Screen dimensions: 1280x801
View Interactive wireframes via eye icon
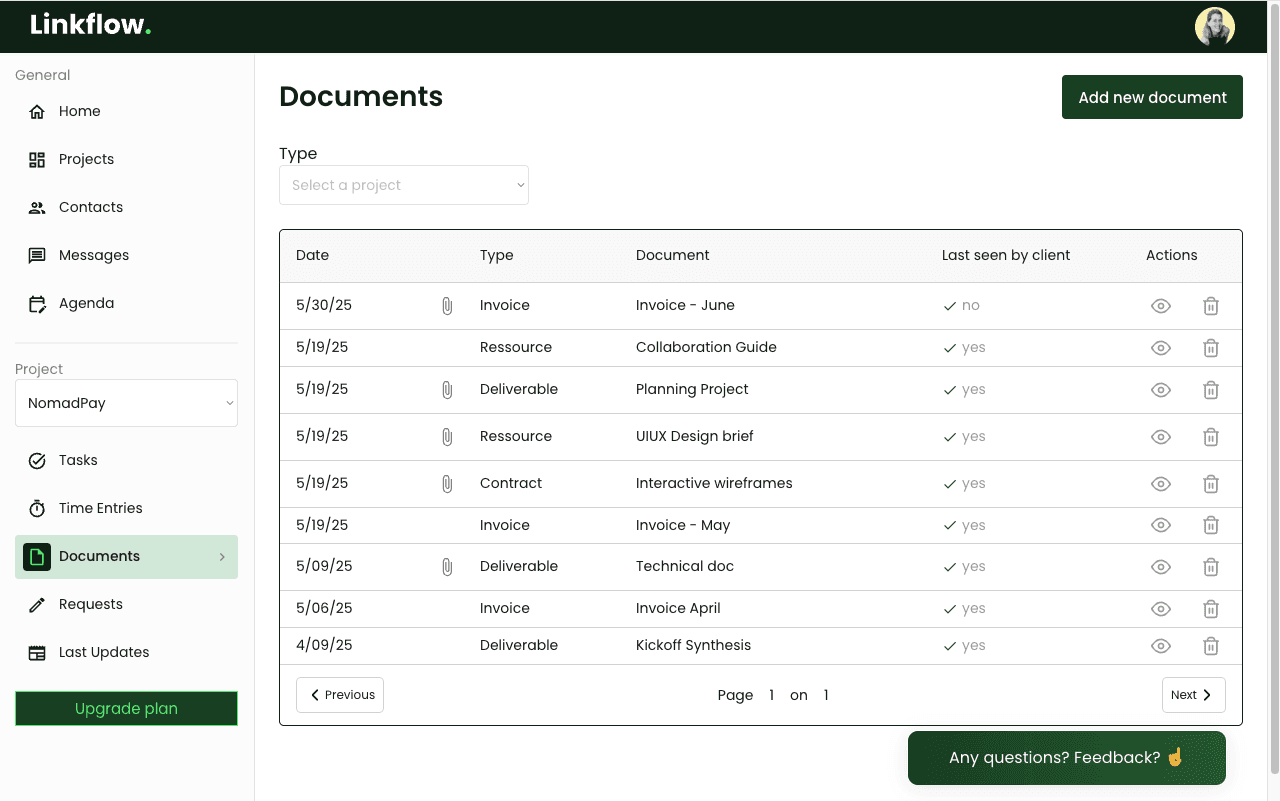pyautogui.click(x=1160, y=484)
